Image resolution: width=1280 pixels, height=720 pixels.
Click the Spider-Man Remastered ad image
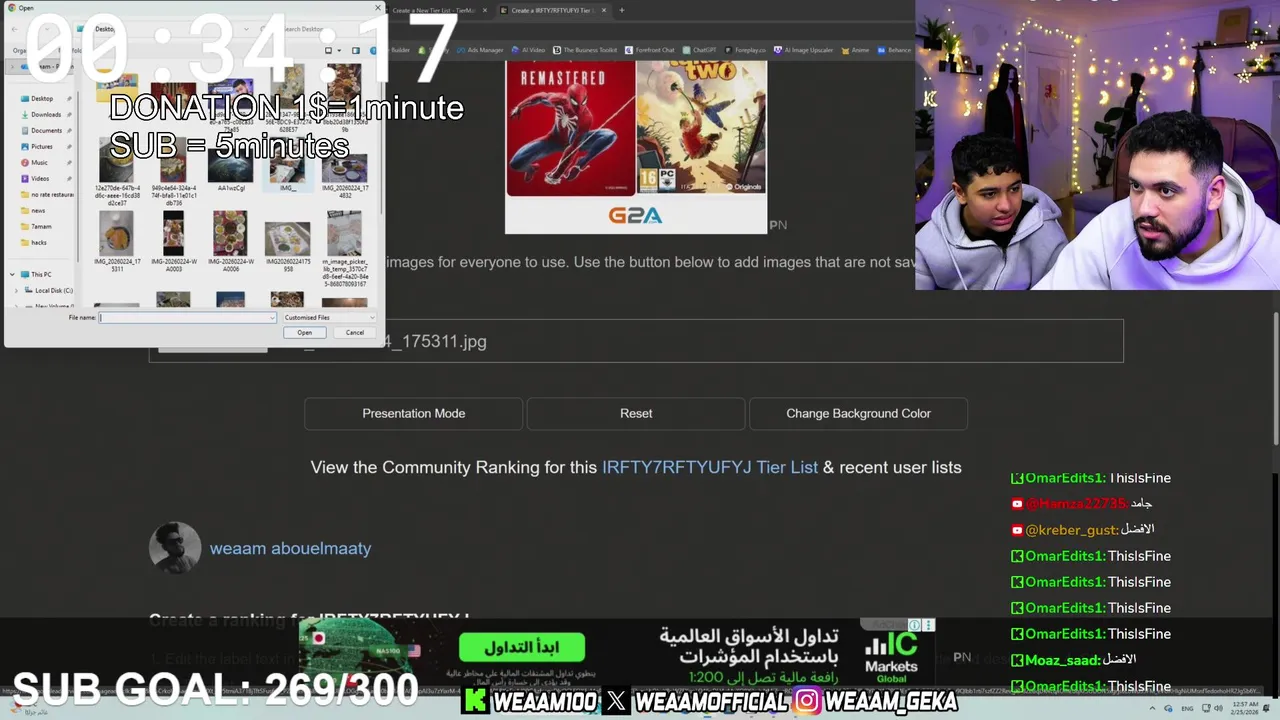(571, 128)
